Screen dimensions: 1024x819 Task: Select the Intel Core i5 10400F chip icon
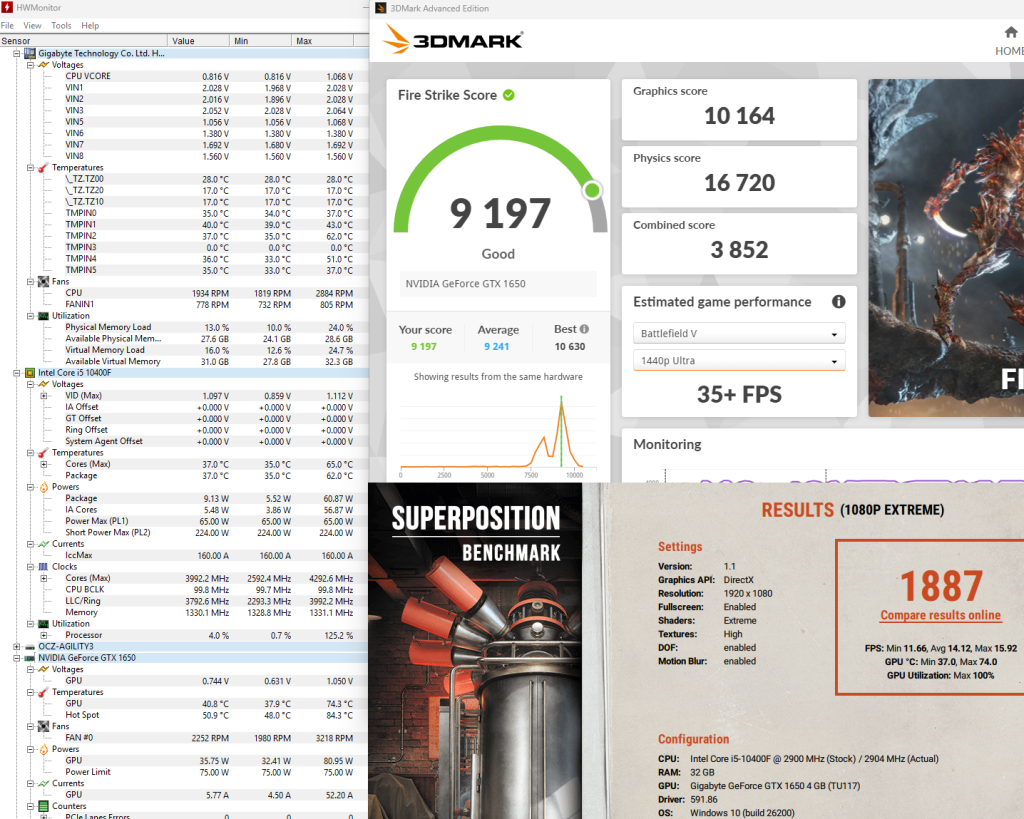tap(29, 373)
